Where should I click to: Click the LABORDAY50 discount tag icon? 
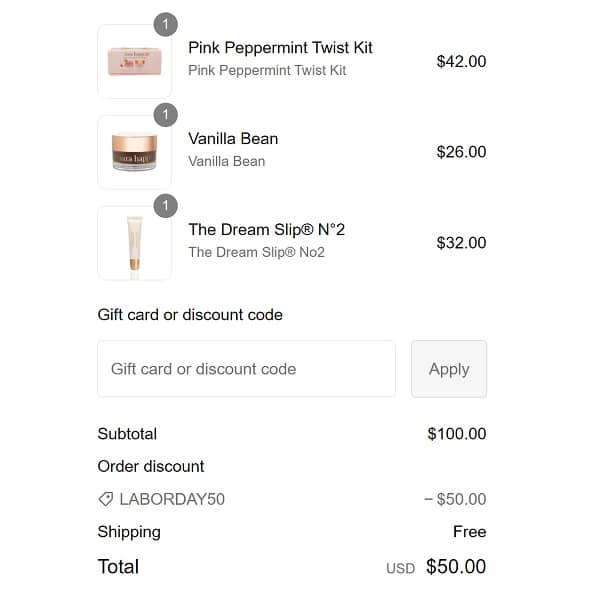(x=105, y=499)
